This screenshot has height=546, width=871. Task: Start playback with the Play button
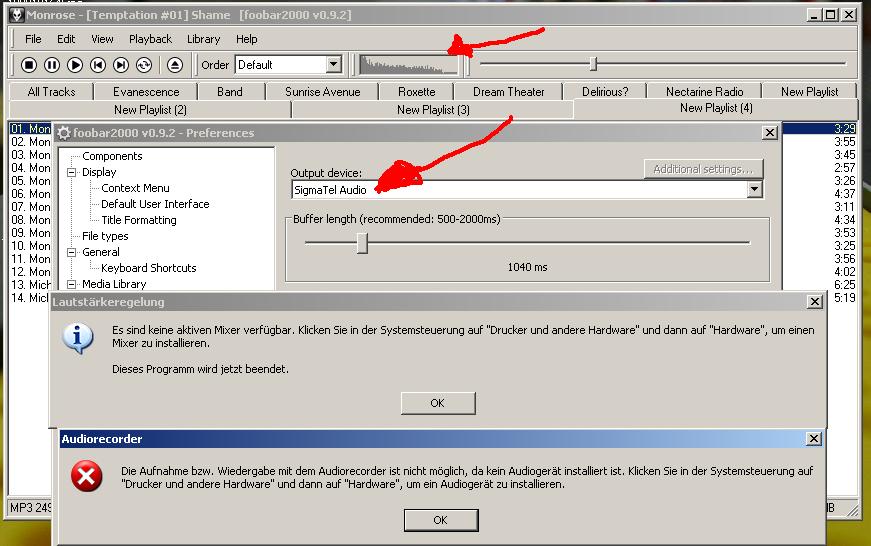coord(75,65)
